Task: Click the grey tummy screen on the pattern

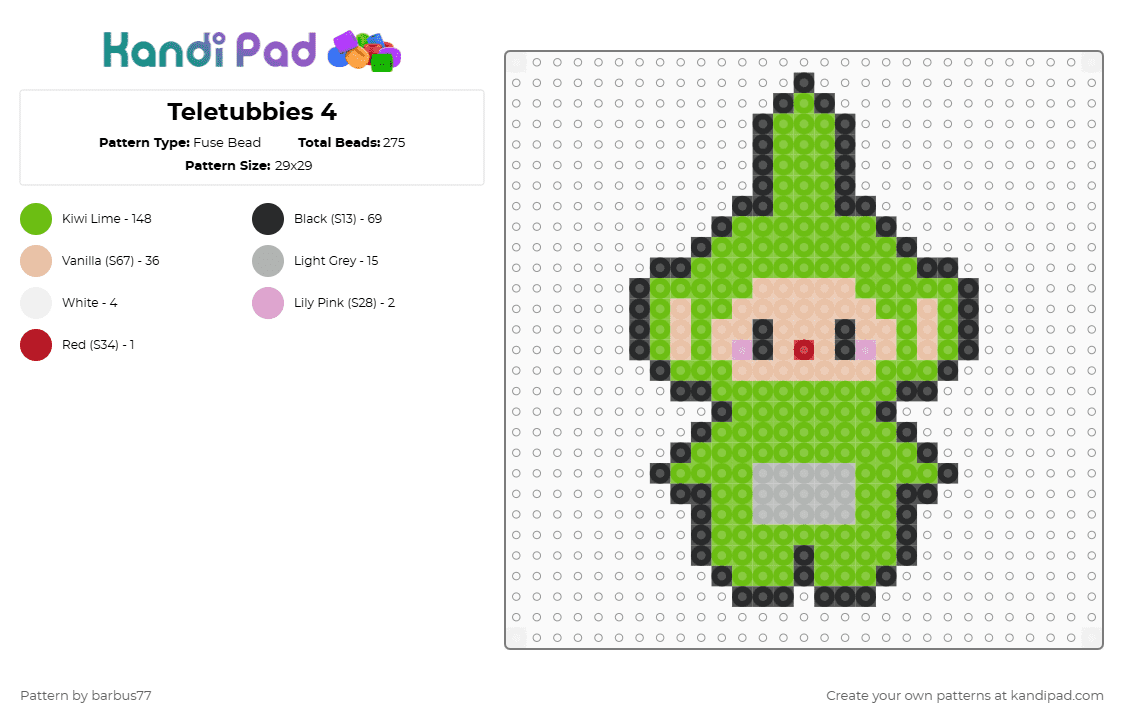Action: (x=804, y=494)
